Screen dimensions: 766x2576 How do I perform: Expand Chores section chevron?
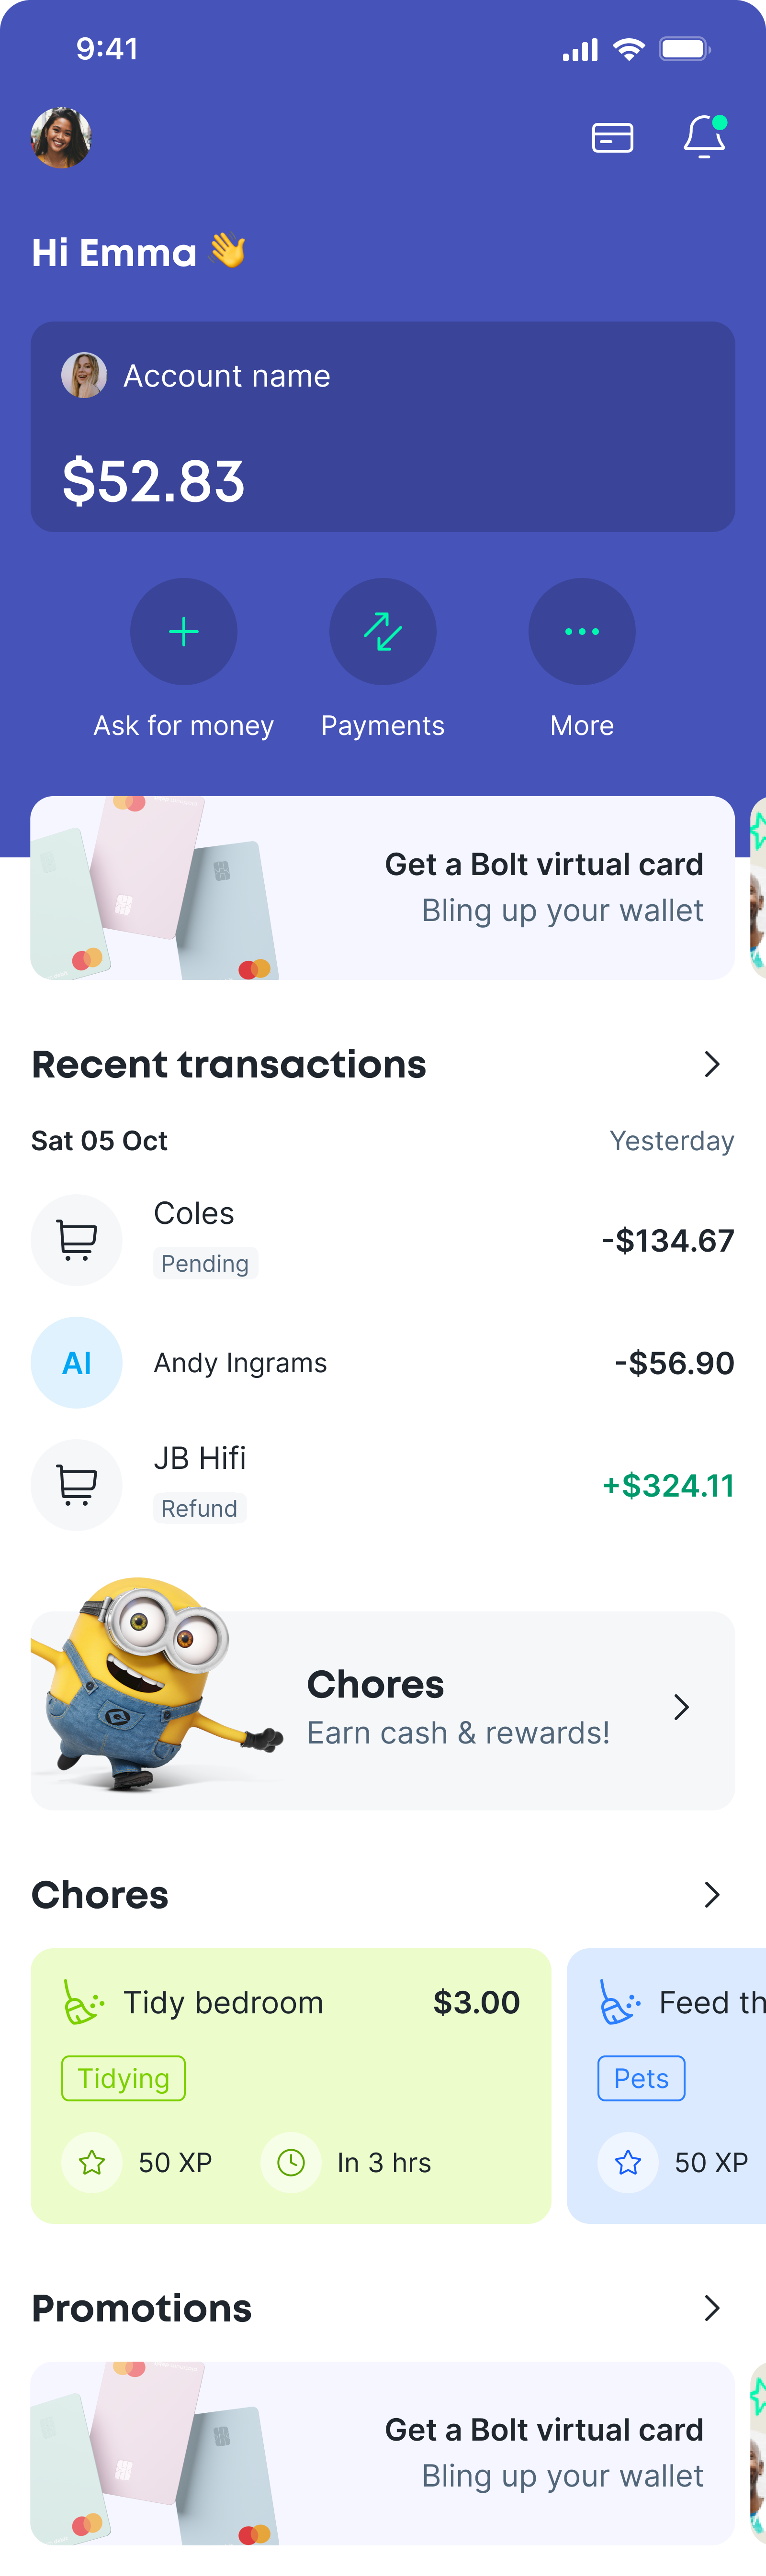point(711,1895)
